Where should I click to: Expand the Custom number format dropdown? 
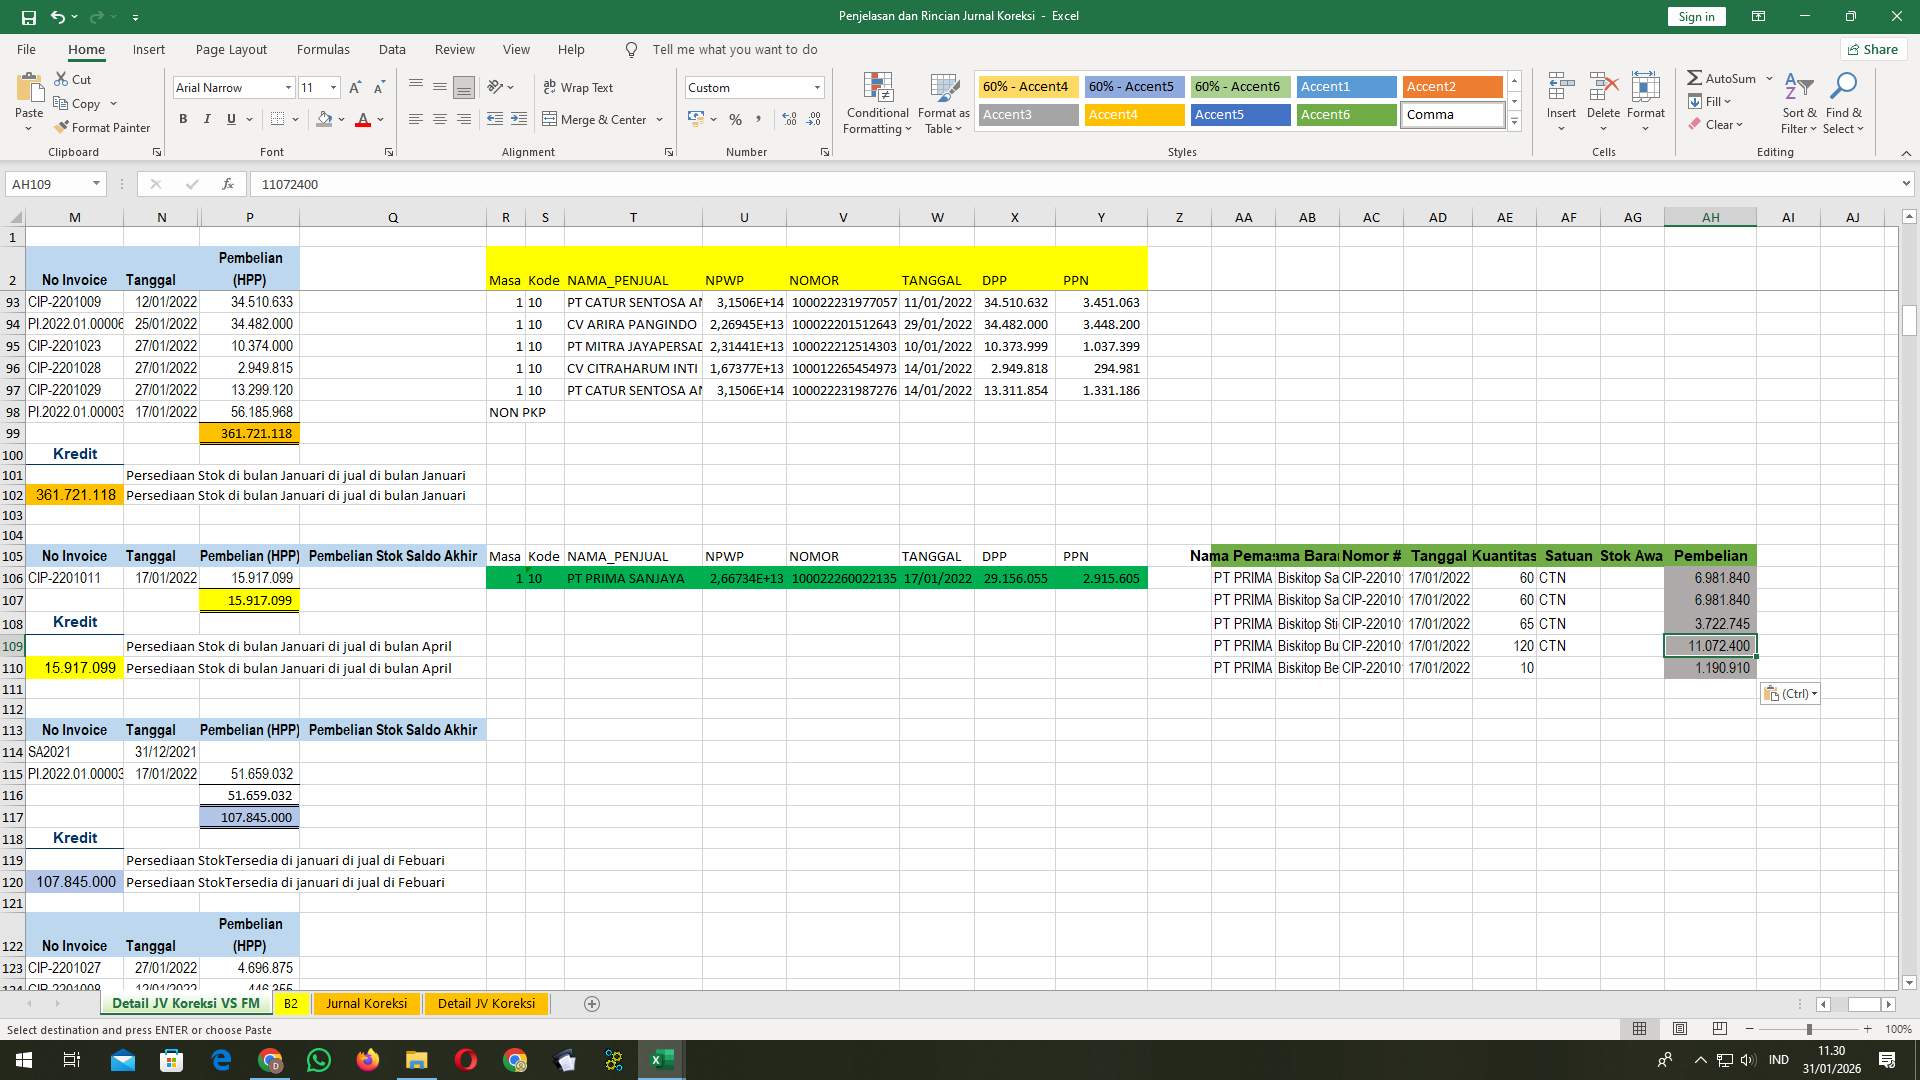click(x=817, y=87)
